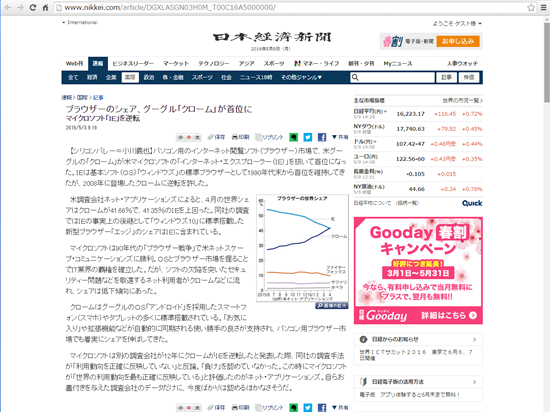Click the browser reload icon
550x412 pixels.
tap(33, 7)
